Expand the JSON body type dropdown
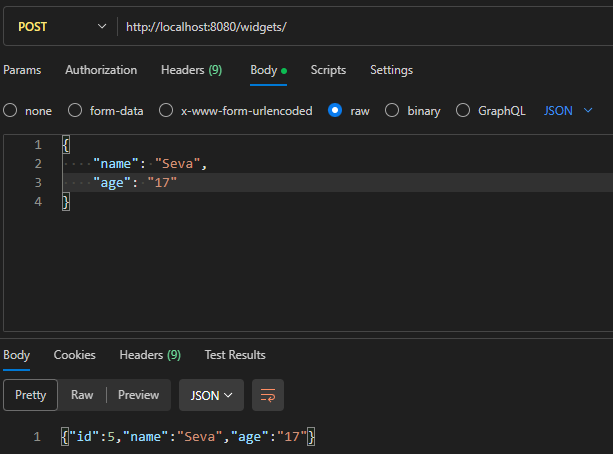Viewport: 613px width, 454px height. coord(568,110)
